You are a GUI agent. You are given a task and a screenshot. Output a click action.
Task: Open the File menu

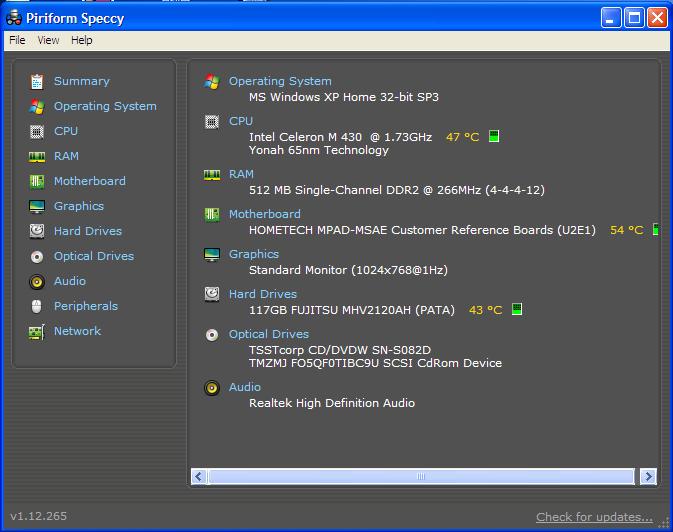tap(17, 40)
